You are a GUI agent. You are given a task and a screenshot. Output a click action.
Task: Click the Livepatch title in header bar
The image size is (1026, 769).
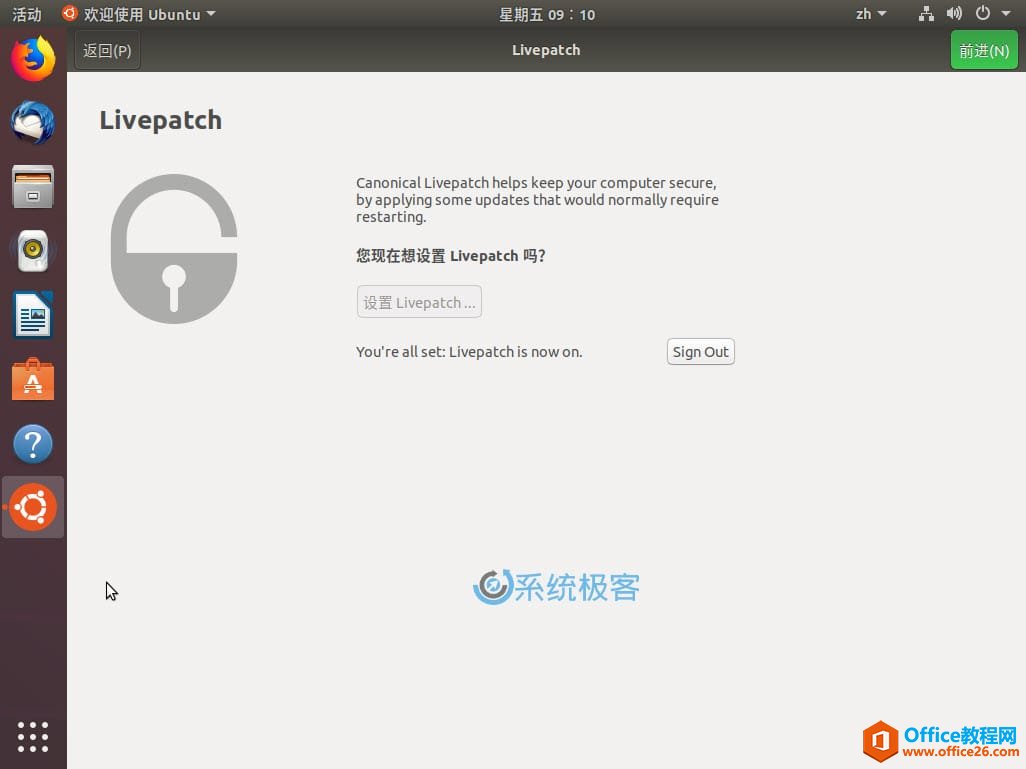(546, 50)
